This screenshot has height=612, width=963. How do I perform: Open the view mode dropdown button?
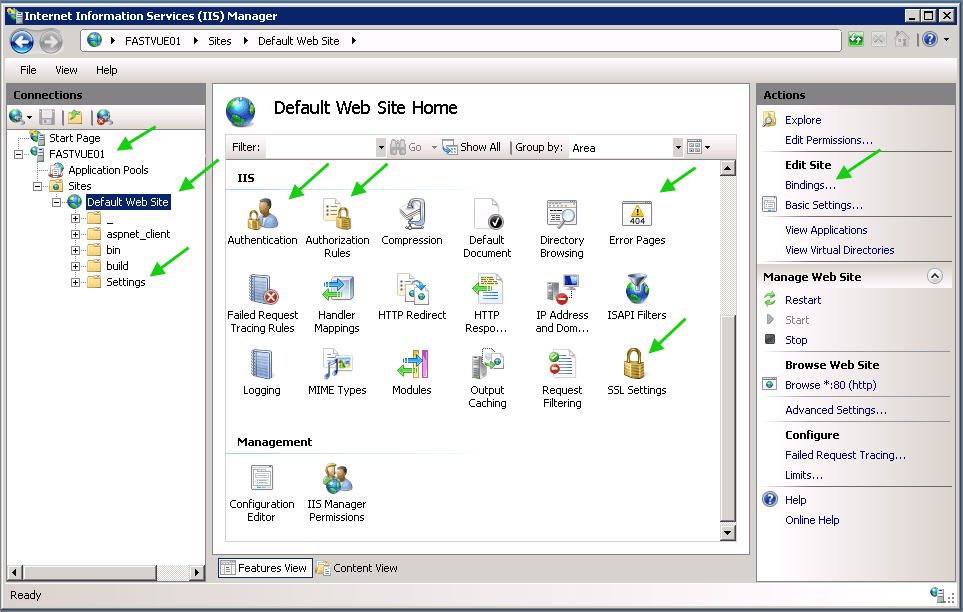[699, 147]
